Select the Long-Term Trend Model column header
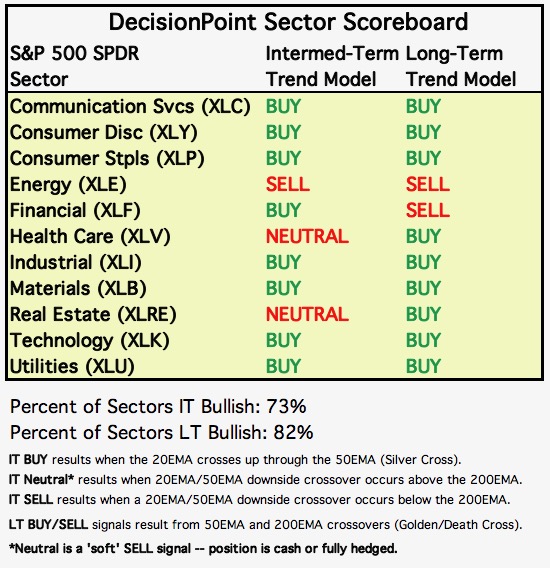This screenshot has width=550, height=568. coord(461,67)
